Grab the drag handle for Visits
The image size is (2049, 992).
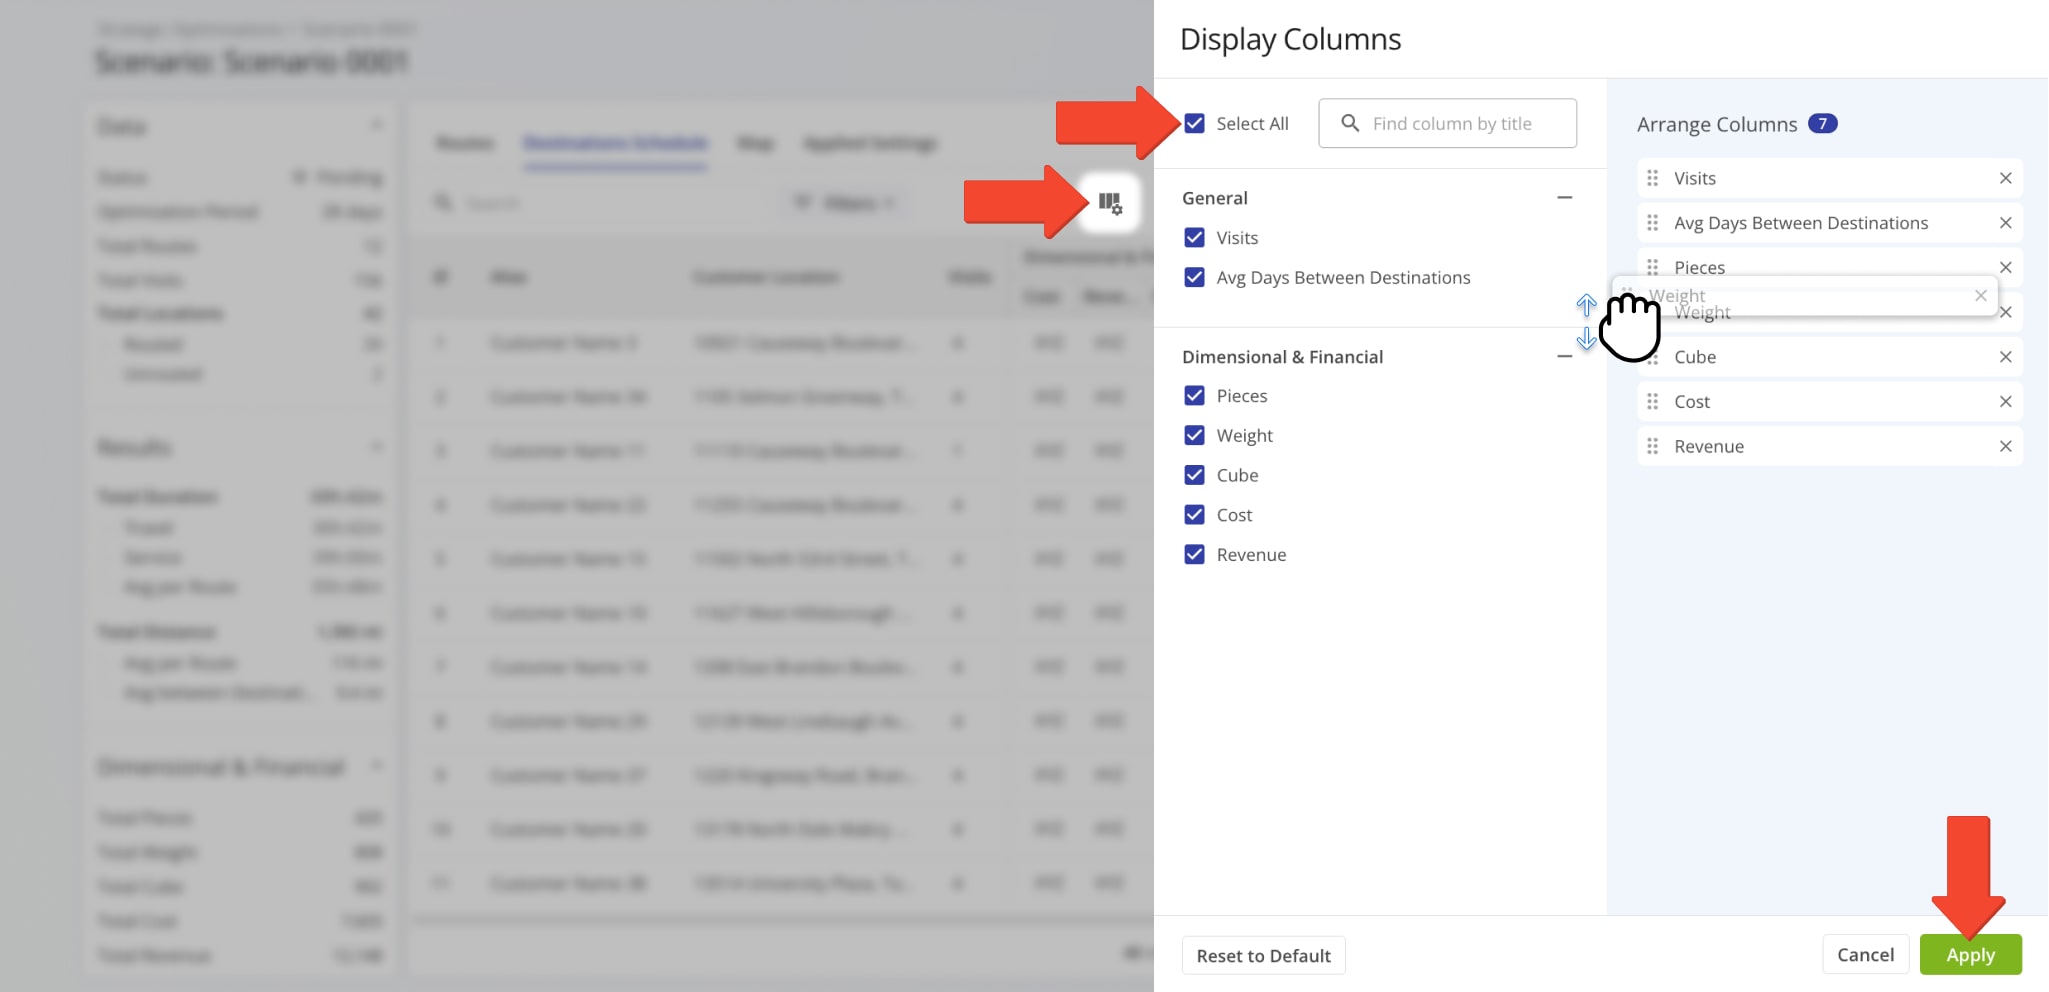(x=1652, y=178)
